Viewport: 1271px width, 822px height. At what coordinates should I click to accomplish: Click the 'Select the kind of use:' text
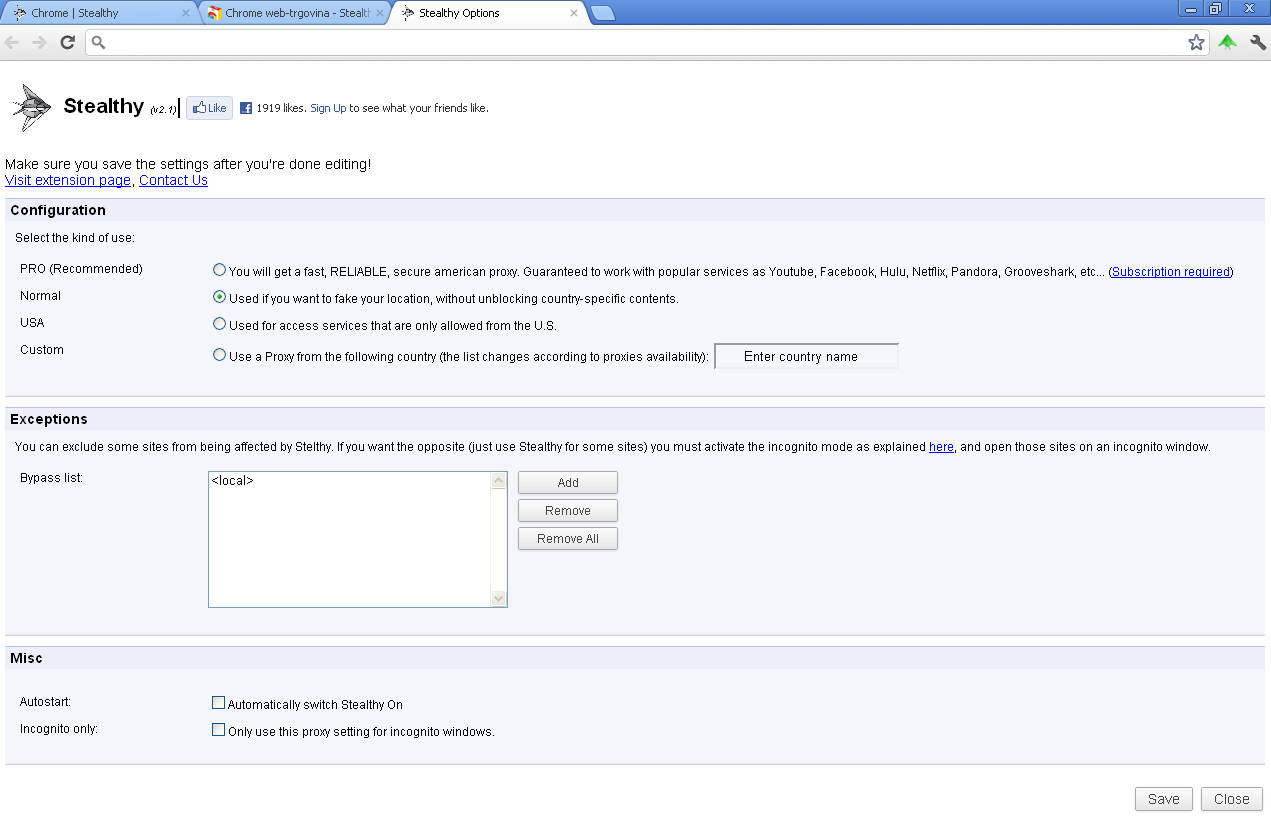(x=75, y=238)
